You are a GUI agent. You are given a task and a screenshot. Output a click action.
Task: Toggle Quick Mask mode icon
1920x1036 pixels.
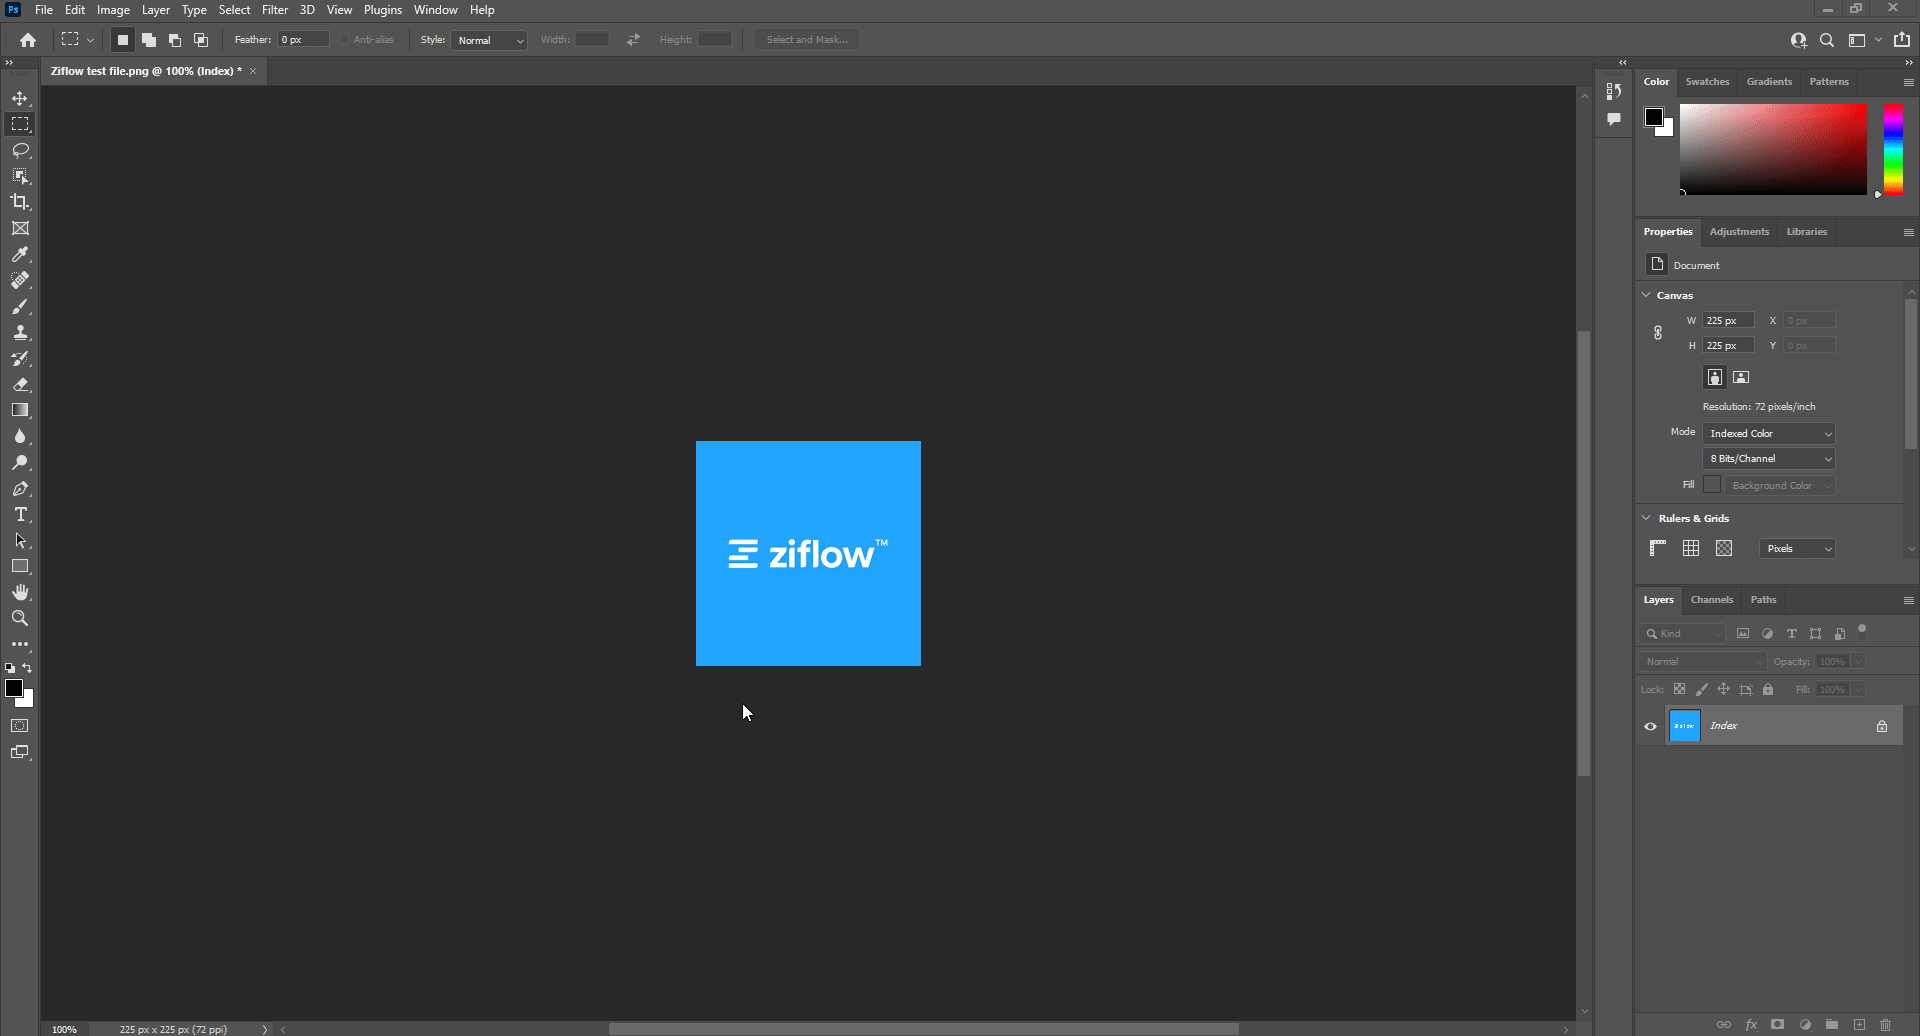20,726
